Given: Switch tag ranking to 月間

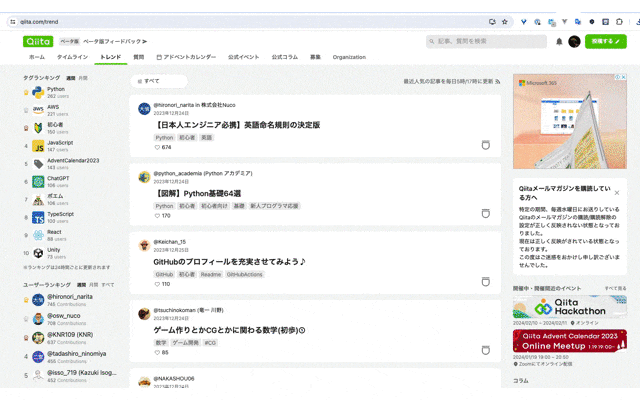Looking at the screenshot, I should click(83, 78).
